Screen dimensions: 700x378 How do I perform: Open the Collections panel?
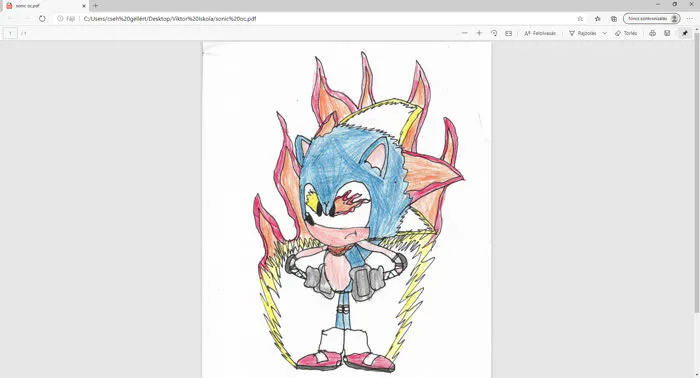pos(614,19)
